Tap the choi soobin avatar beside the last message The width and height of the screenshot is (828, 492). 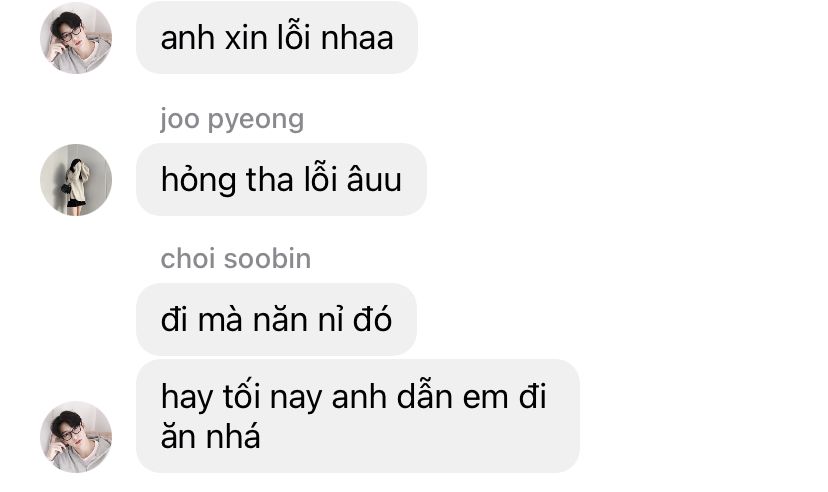tap(76, 437)
